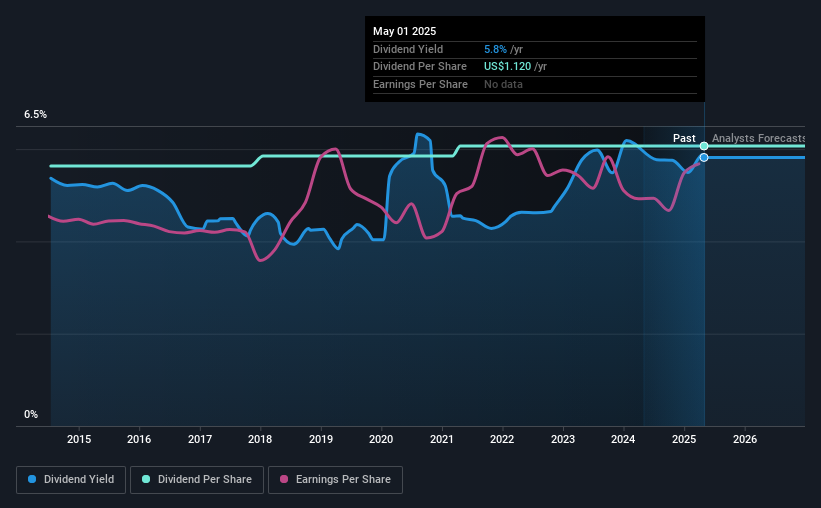This screenshot has height=508, width=821.
Task: Click the 2021 x-axis label
Action: 442,439
